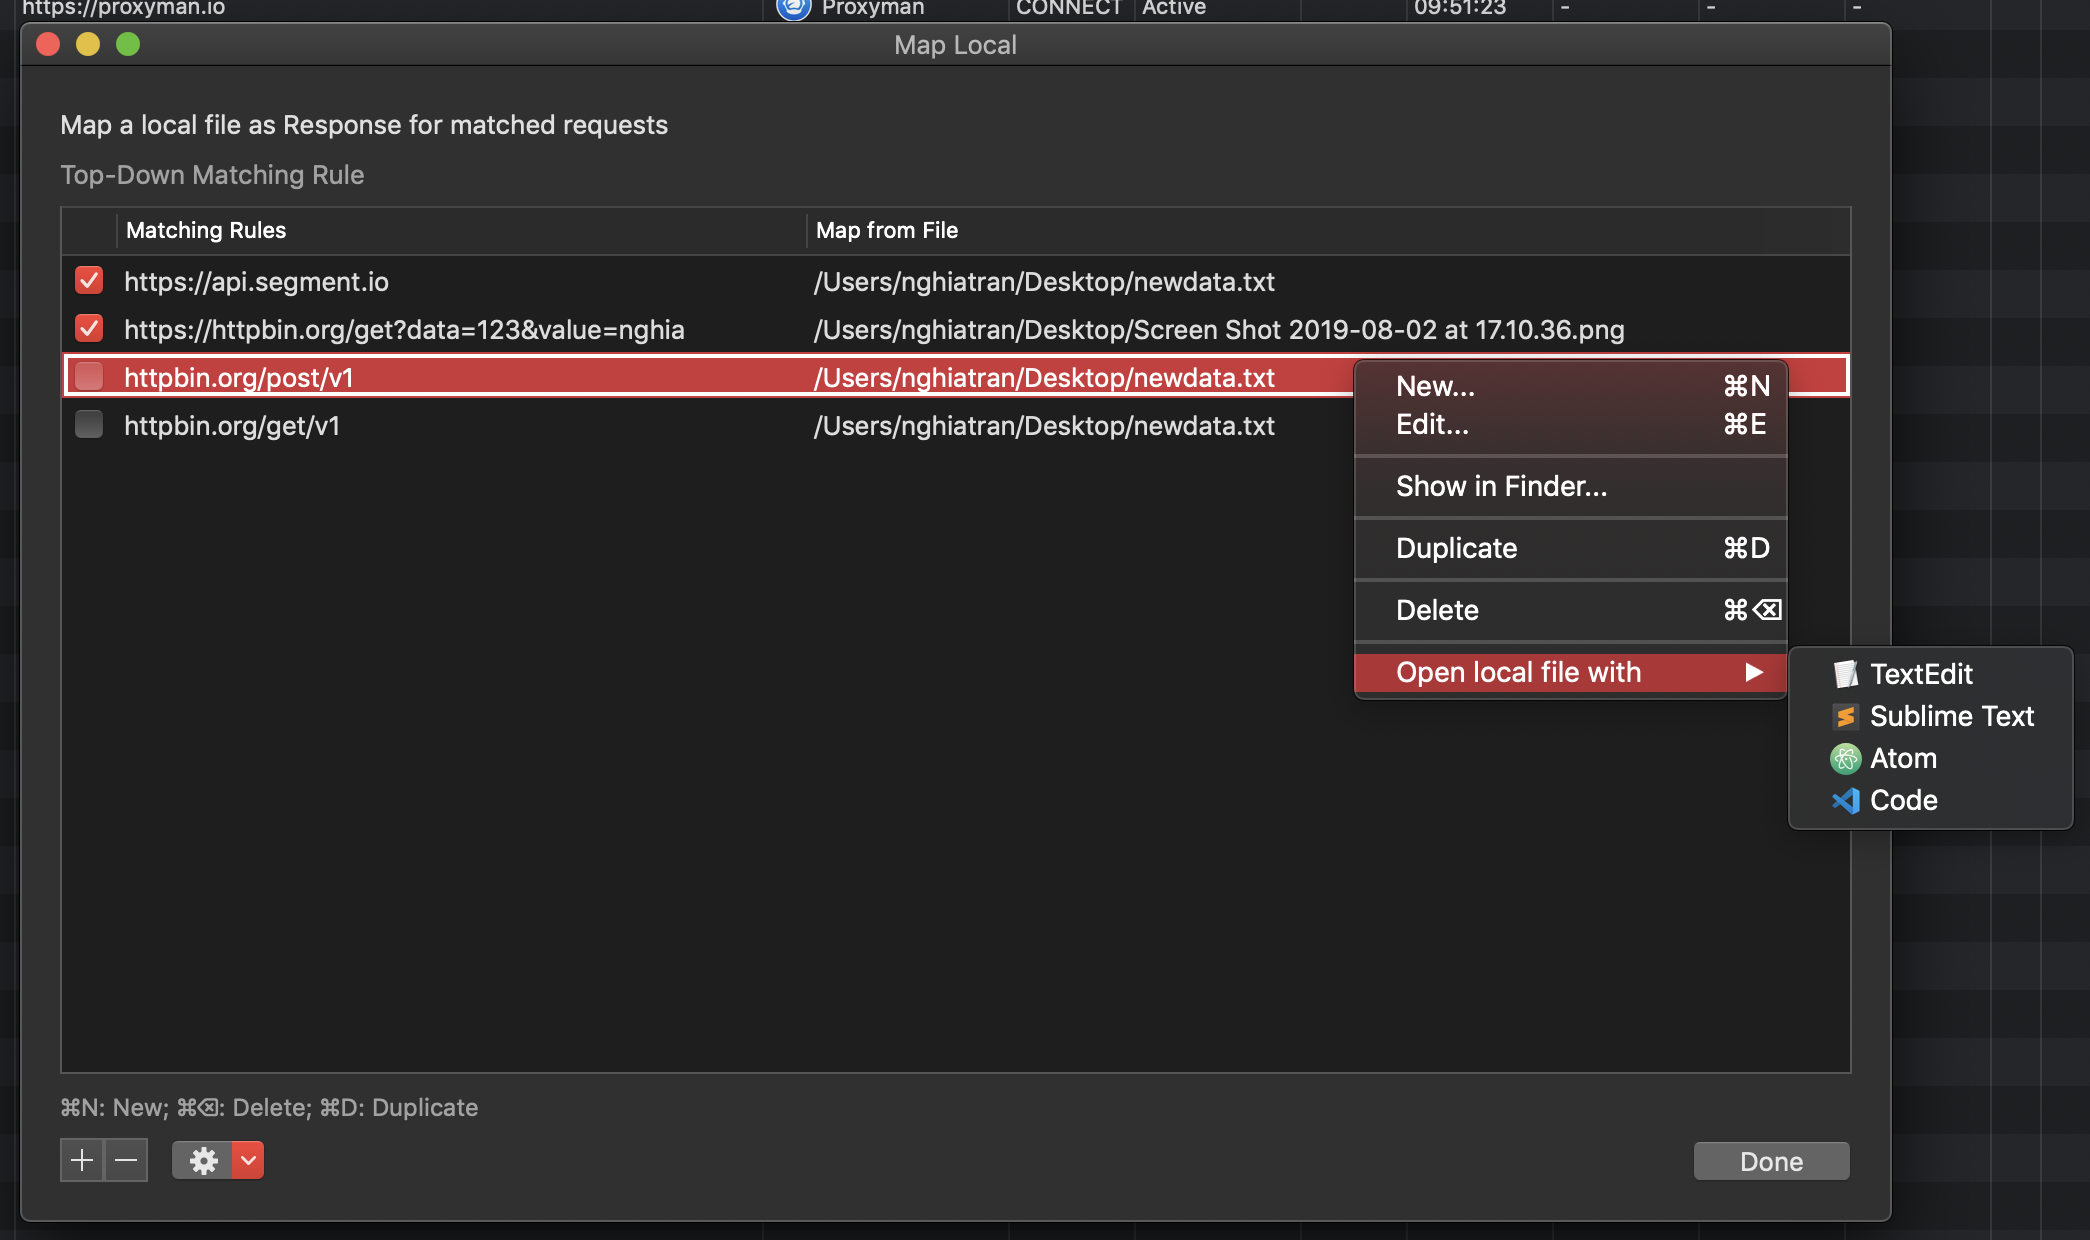Disable the httpbin.org/get?data=123 rule checkbox
Screen dimensions: 2090x1240
[x=89, y=328]
